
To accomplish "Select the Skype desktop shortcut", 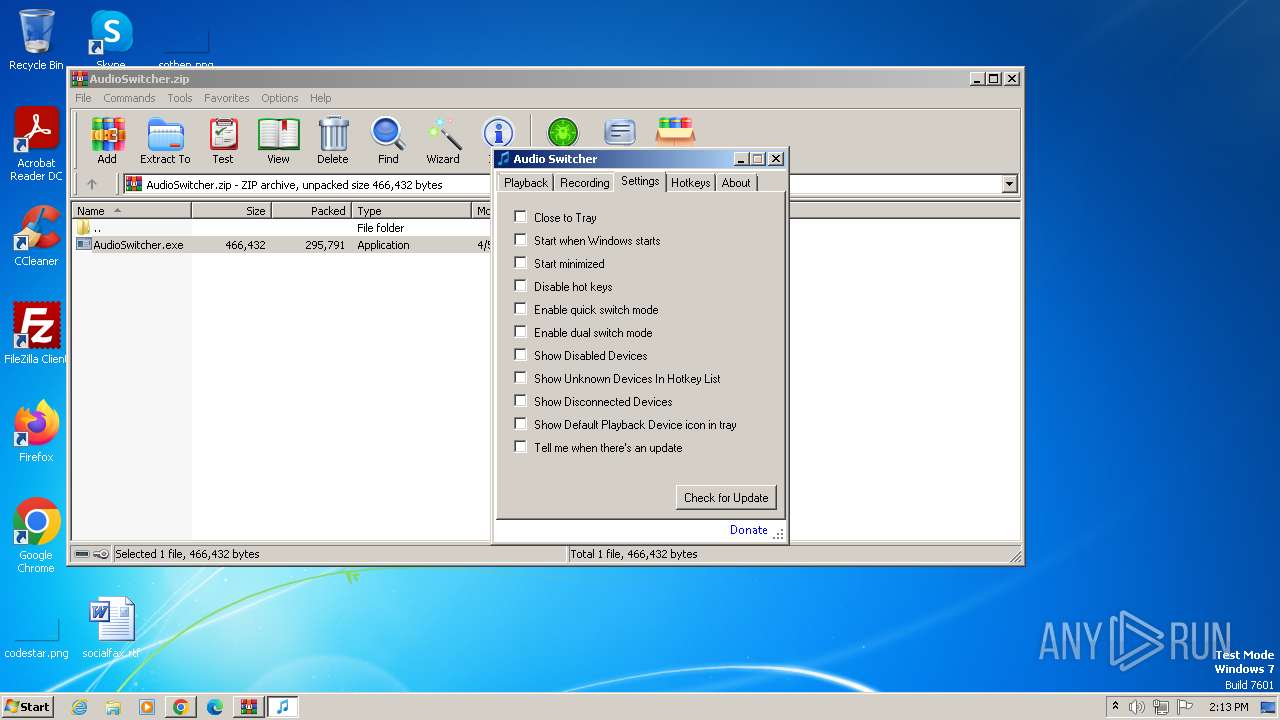I will tap(111, 40).
